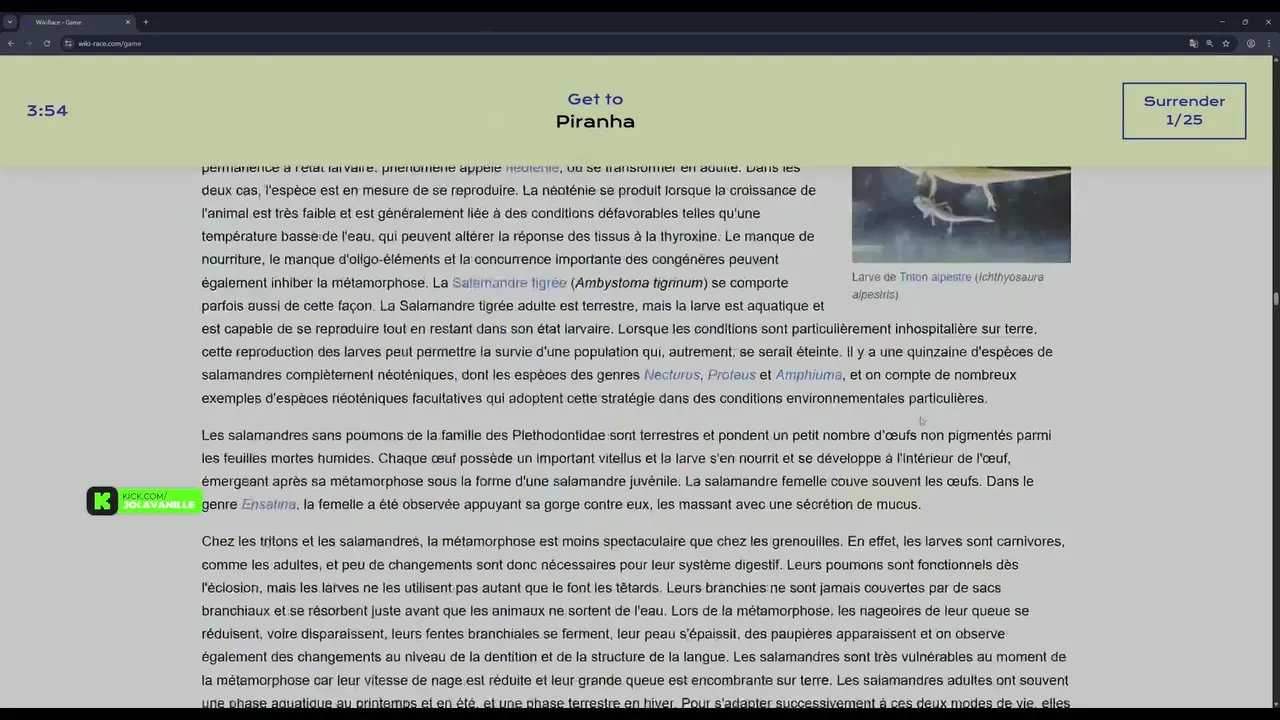Viewport: 1280px width, 720px height.
Task: Open a new browser tab
Action: (x=145, y=22)
